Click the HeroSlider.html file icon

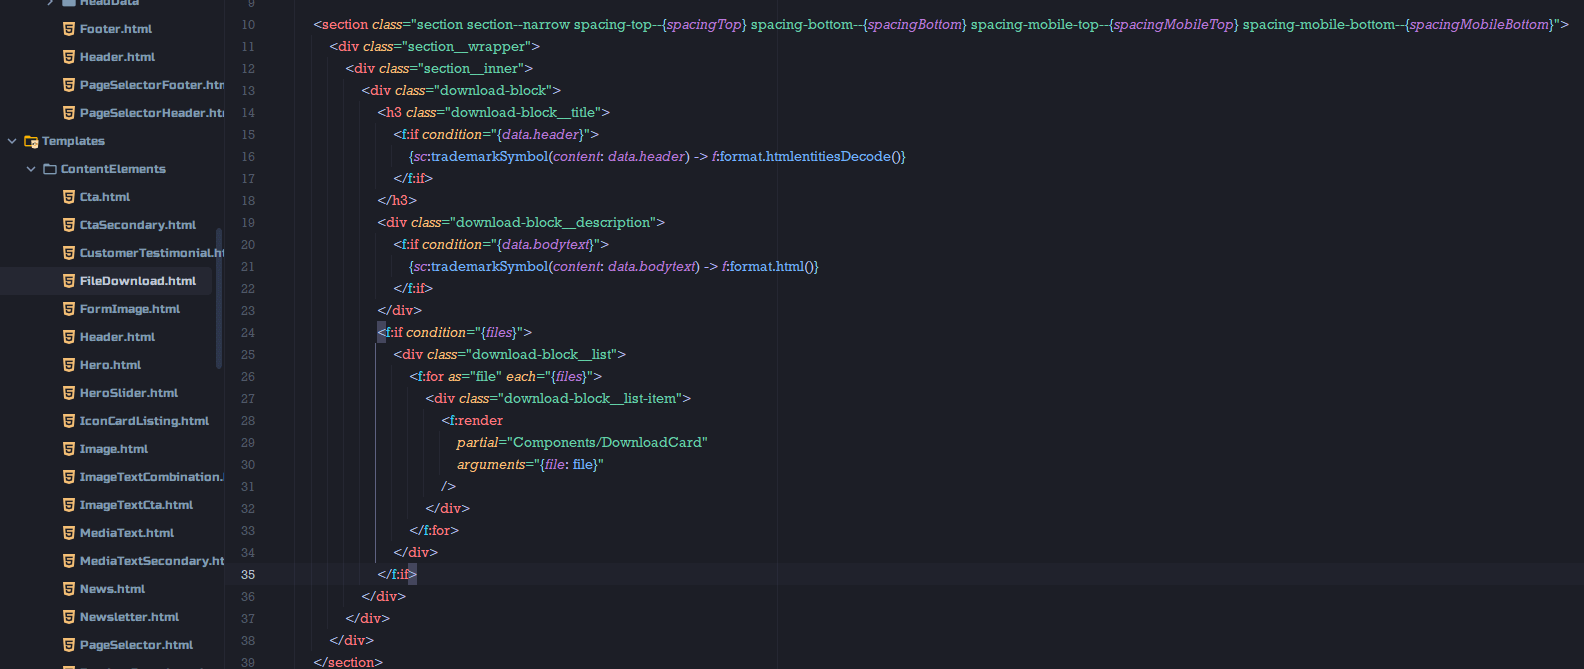(69, 393)
